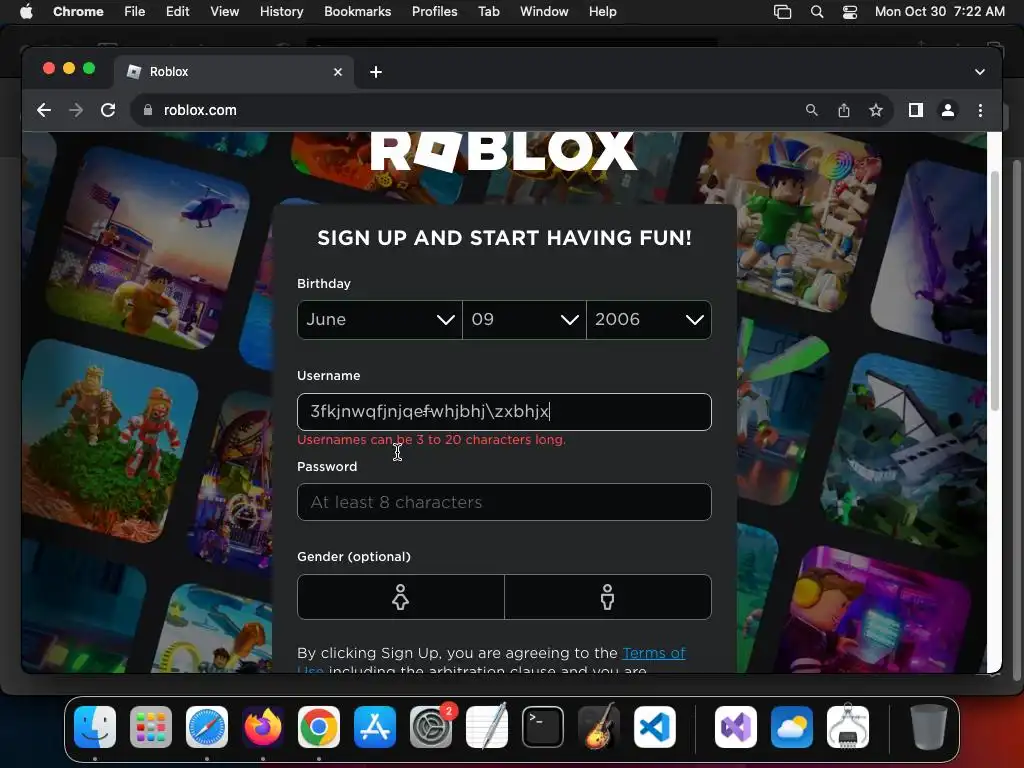Open Chrome's three-dot menu
Viewport: 1024px width, 768px height.
click(980, 110)
